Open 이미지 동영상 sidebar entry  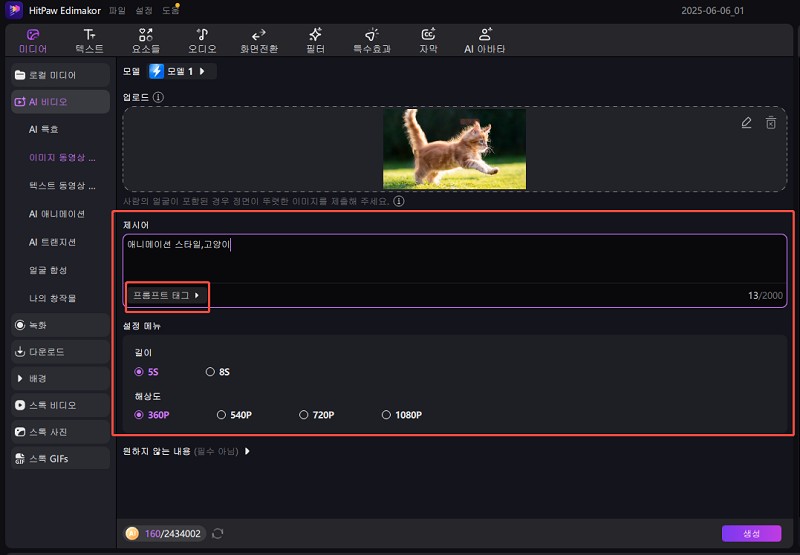[62, 158]
